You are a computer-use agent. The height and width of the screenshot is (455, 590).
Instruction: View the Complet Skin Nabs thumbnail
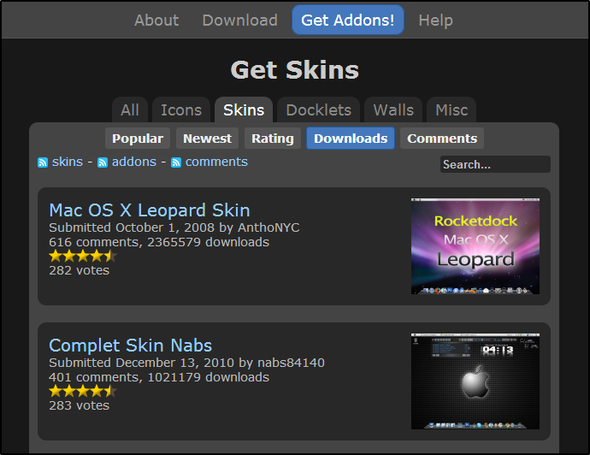tap(475, 381)
